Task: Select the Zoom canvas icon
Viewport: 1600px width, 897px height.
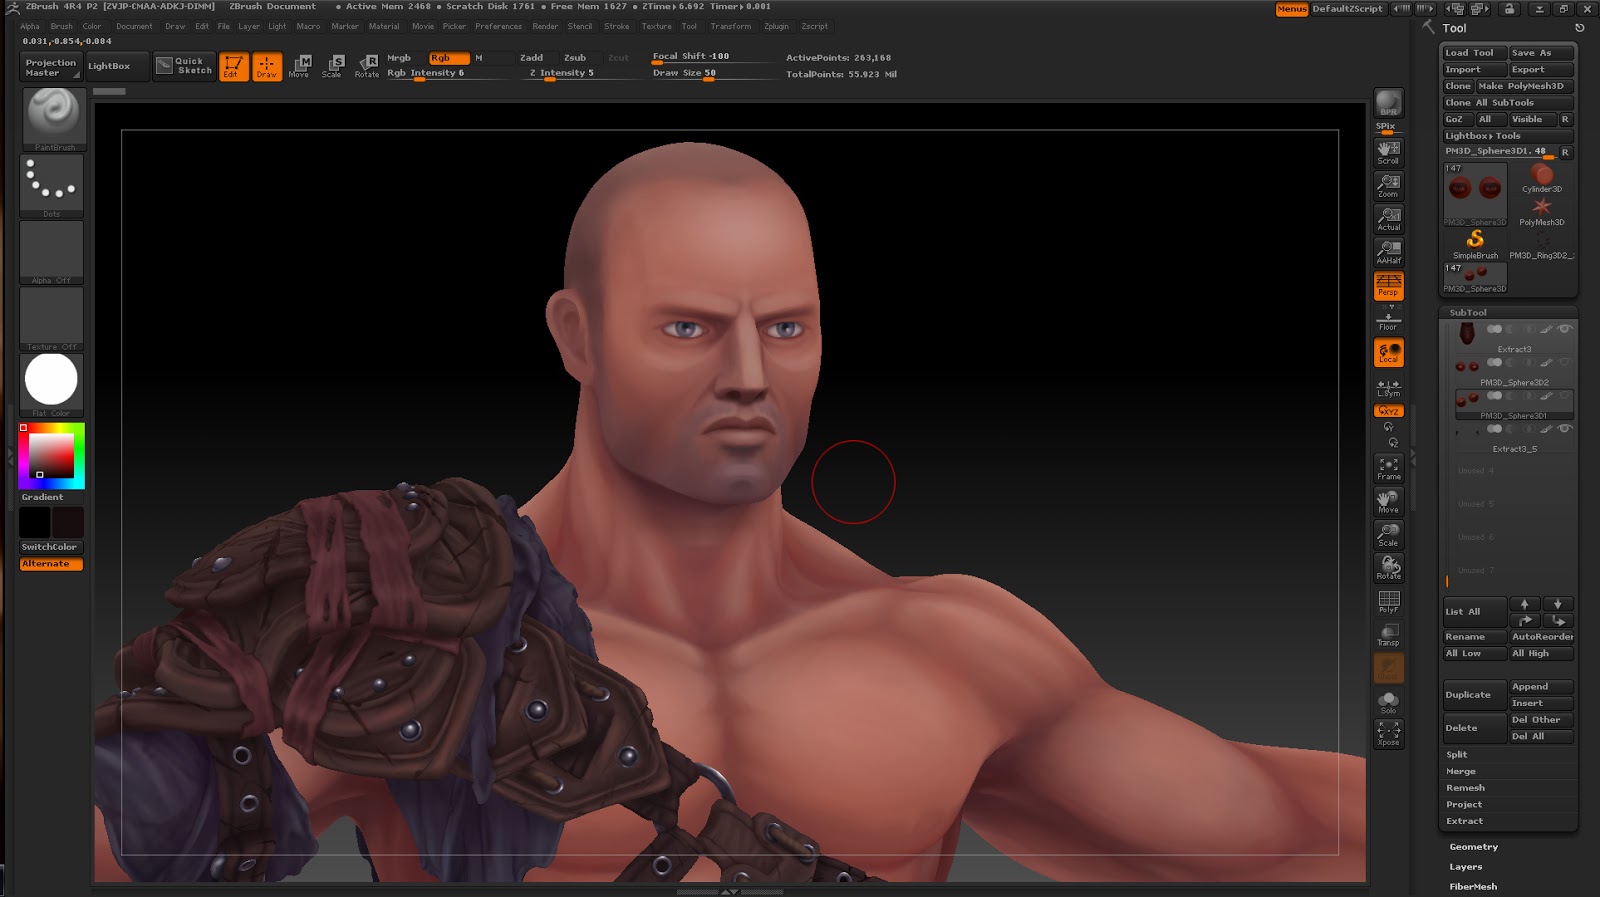Action: (1388, 185)
